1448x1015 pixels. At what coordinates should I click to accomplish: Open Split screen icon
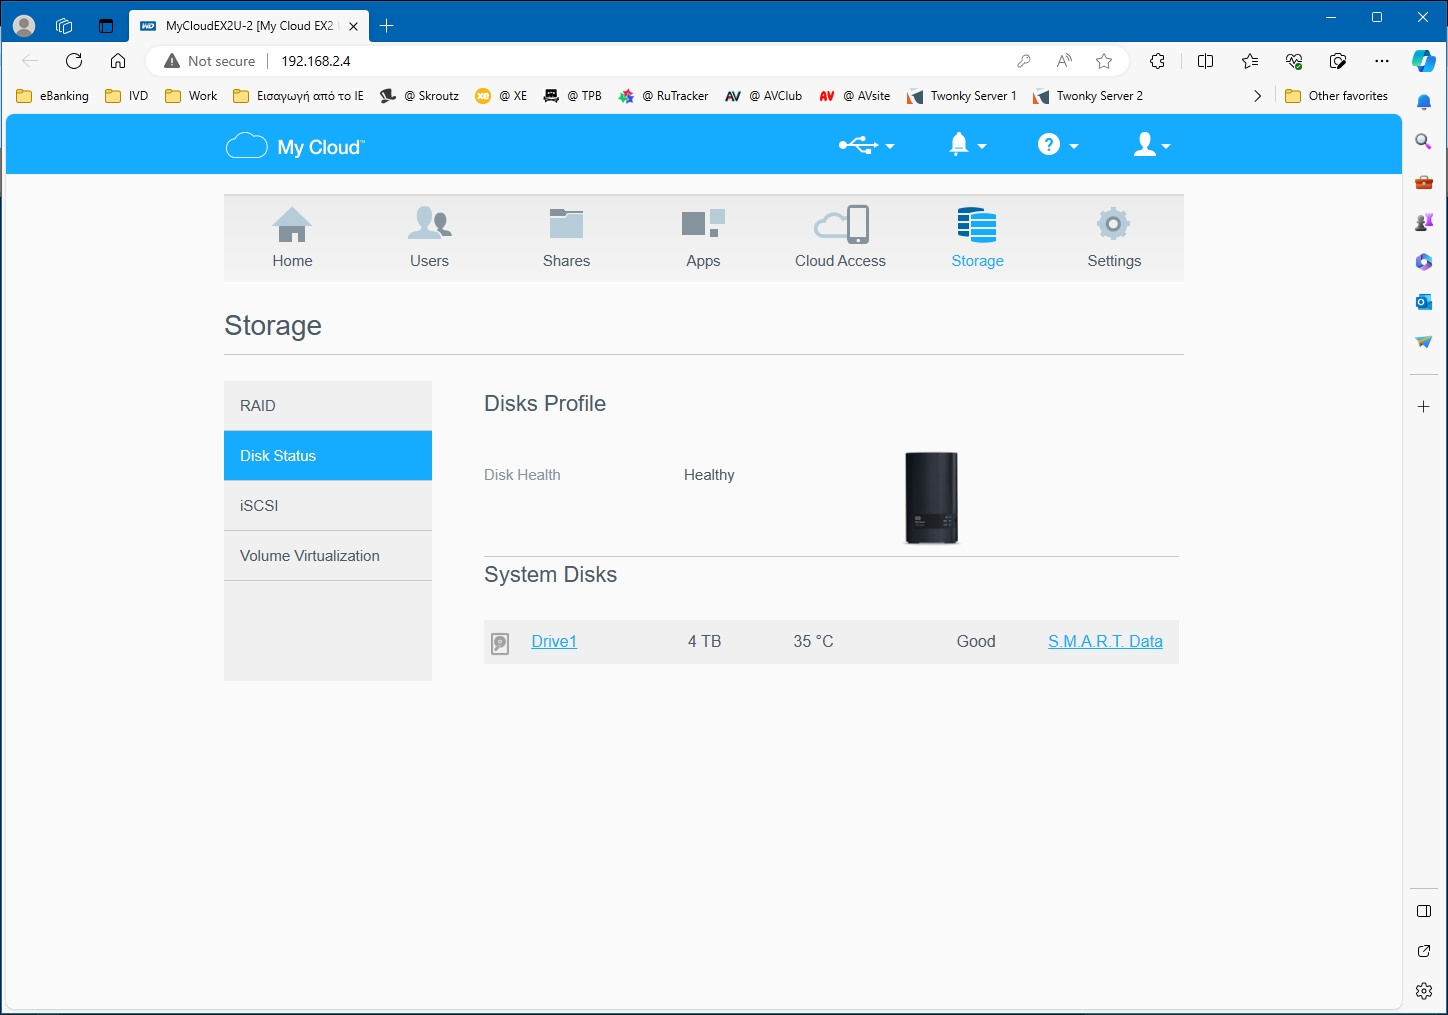coord(1205,61)
